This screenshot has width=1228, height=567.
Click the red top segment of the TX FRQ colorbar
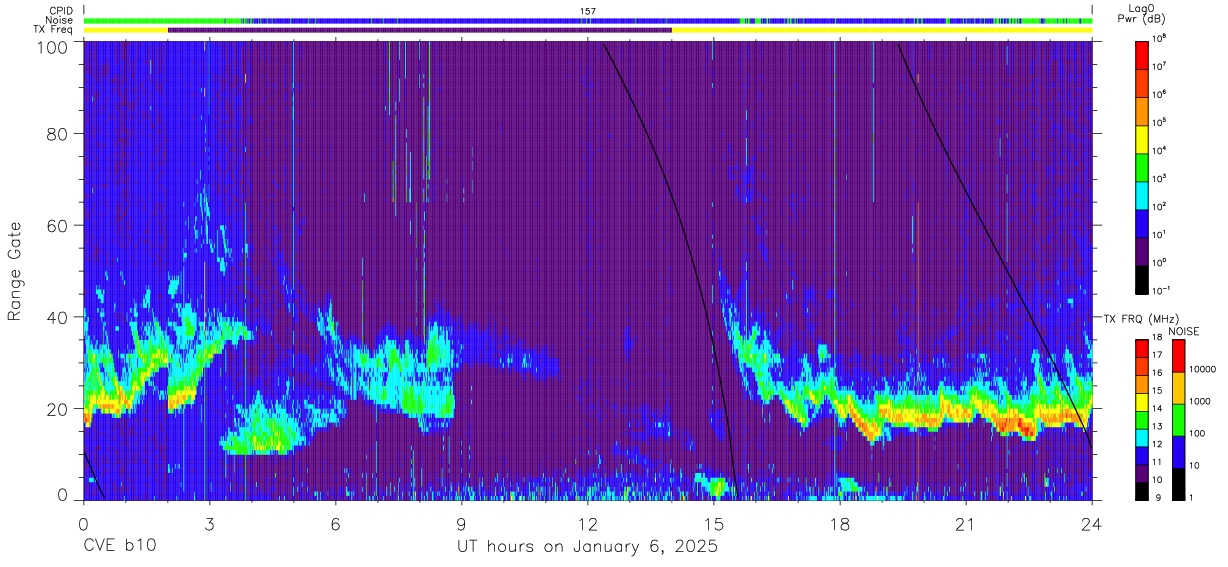pyautogui.click(x=1142, y=348)
